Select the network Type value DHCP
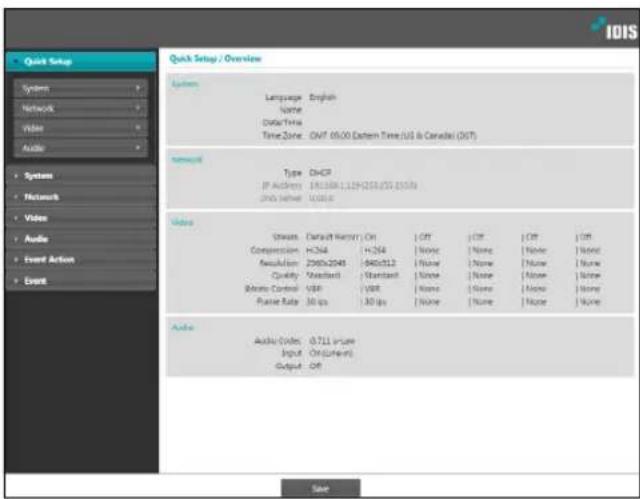Viewport: 640px width, 499px height. [320, 173]
